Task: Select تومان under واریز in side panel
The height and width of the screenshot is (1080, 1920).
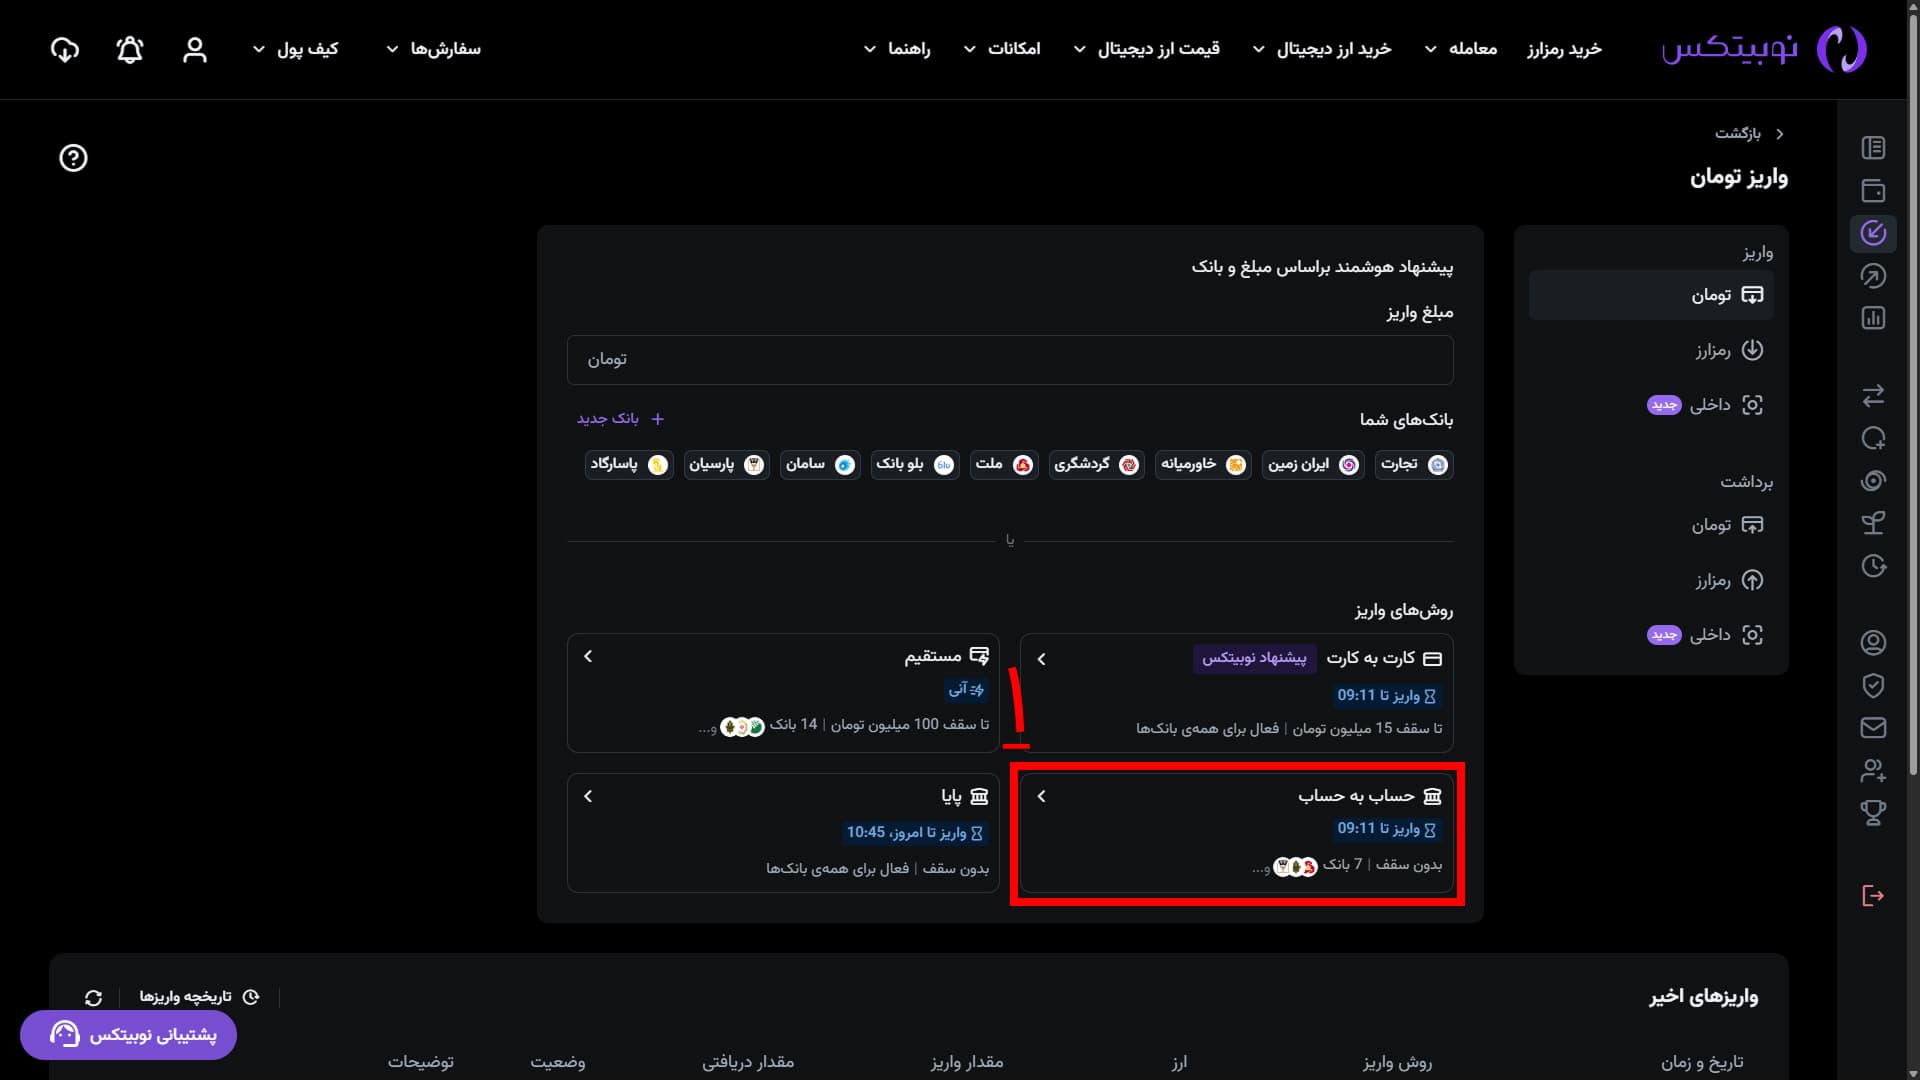Action: coord(1651,295)
